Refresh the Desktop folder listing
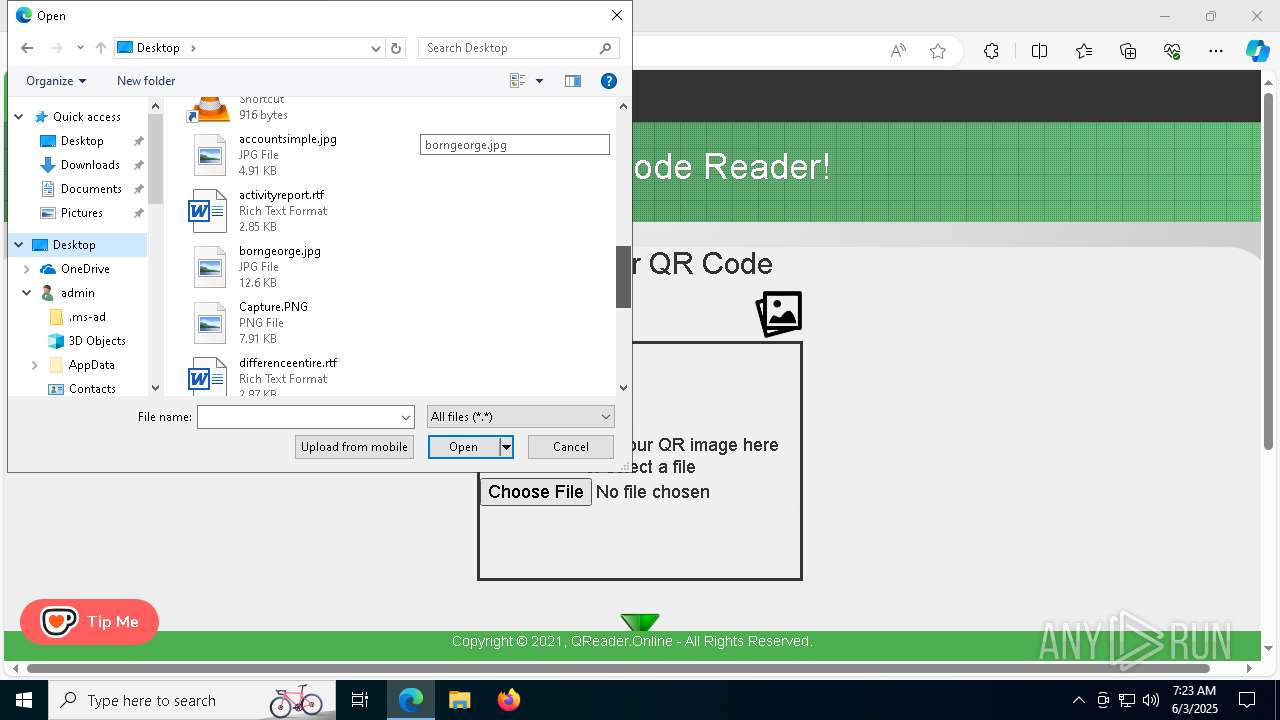Image resolution: width=1280 pixels, height=720 pixels. pyautogui.click(x=396, y=48)
